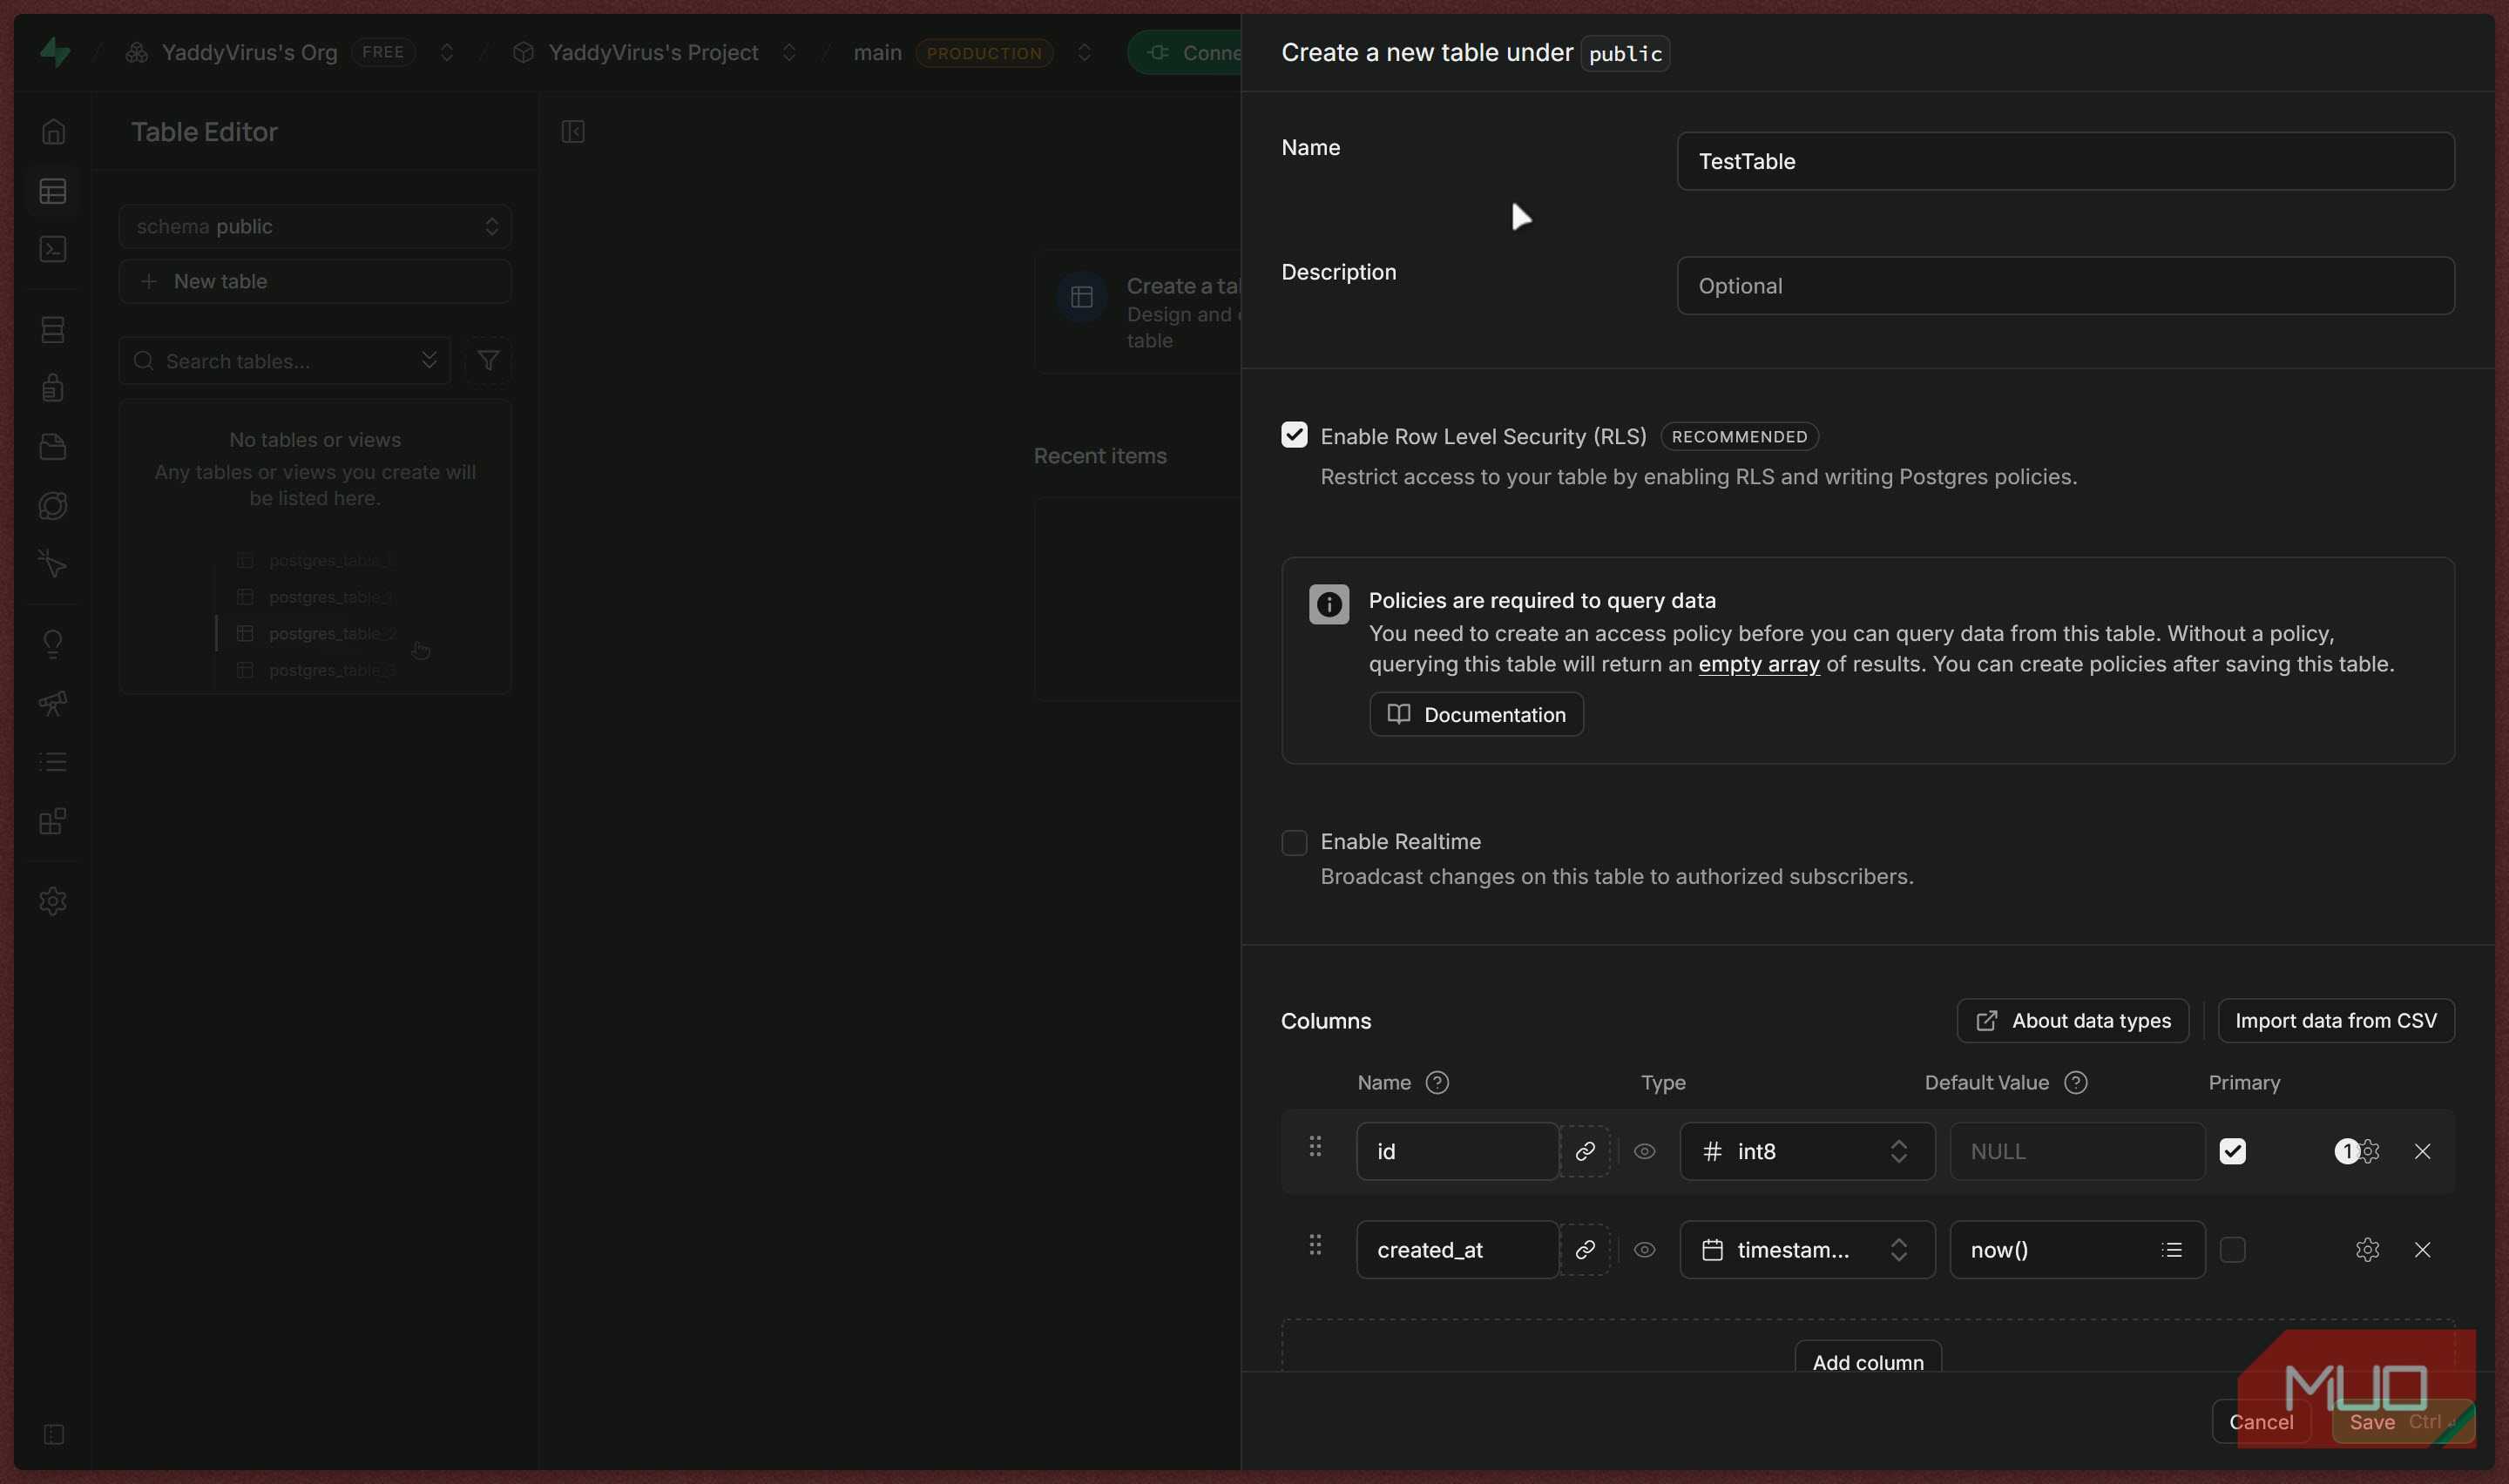
Task: Click main branch breadcrumb
Action: [877, 52]
